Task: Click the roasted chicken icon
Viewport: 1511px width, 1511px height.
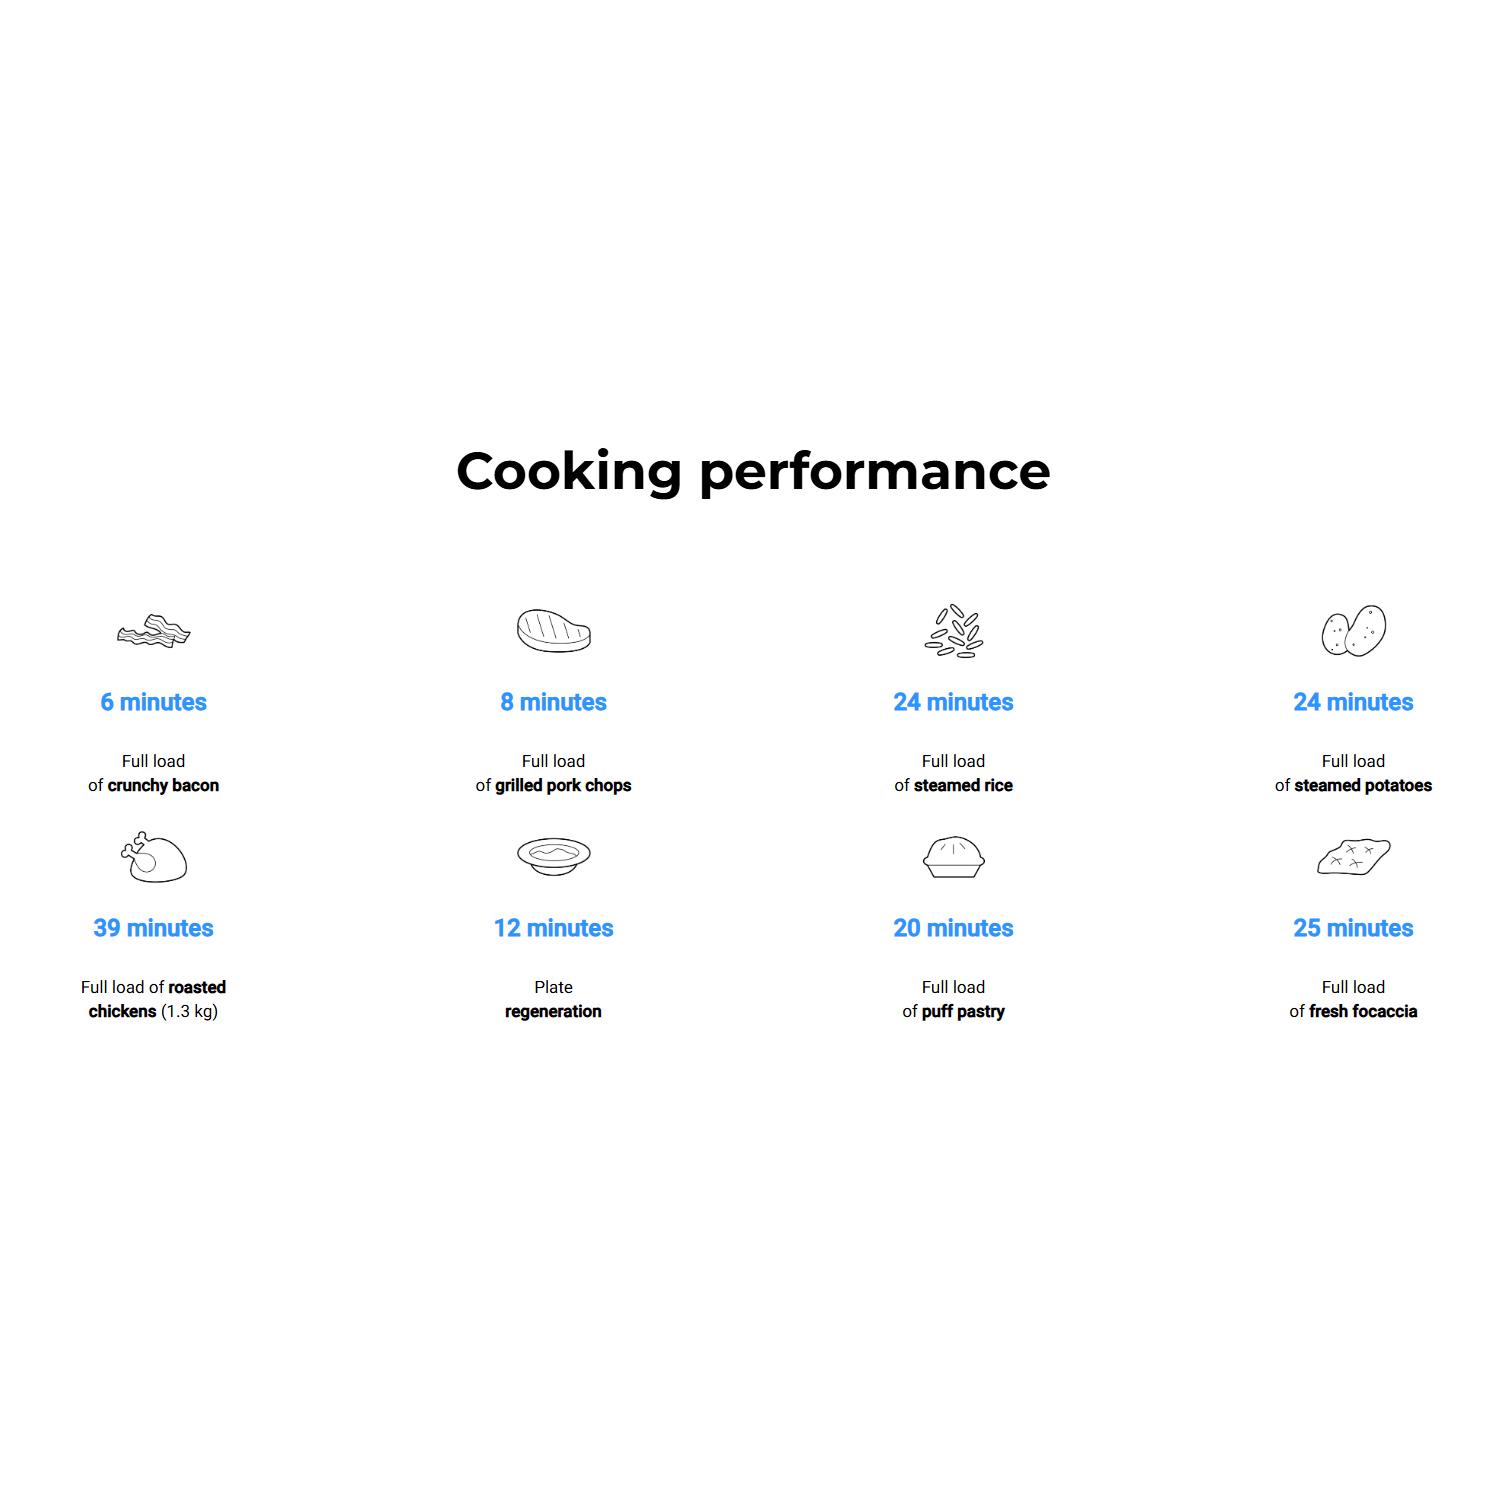Action: (x=153, y=857)
